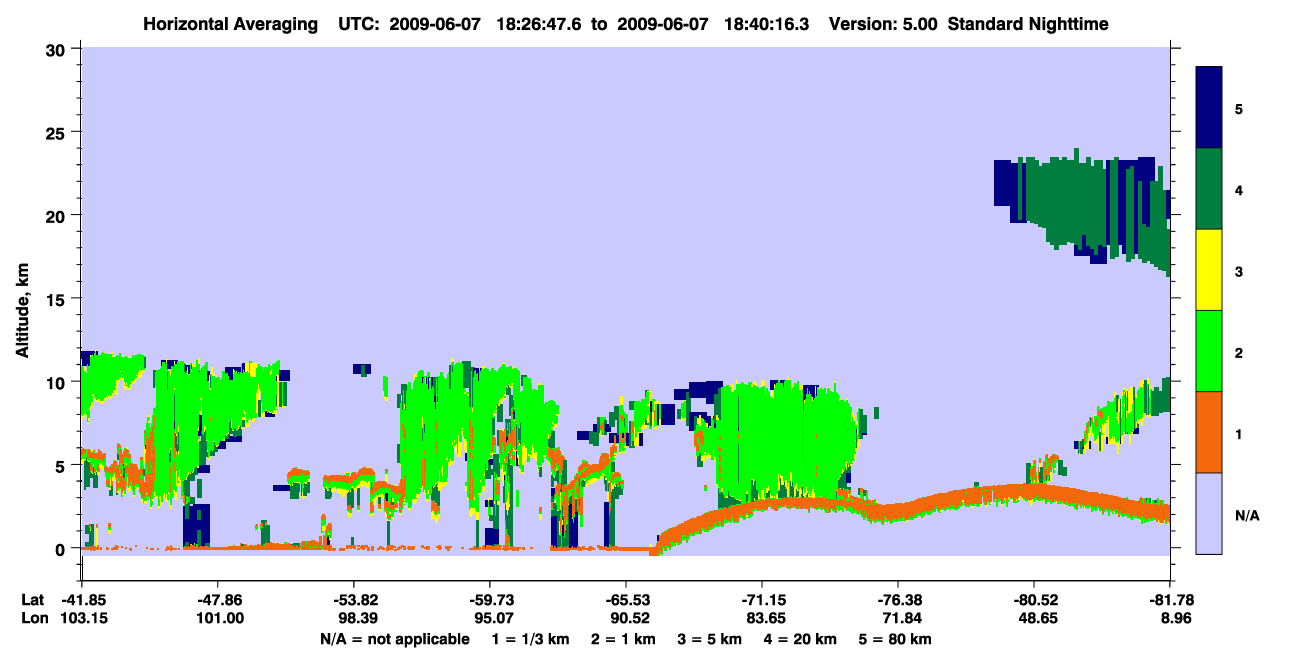Click longitude value 103.15

[82, 618]
